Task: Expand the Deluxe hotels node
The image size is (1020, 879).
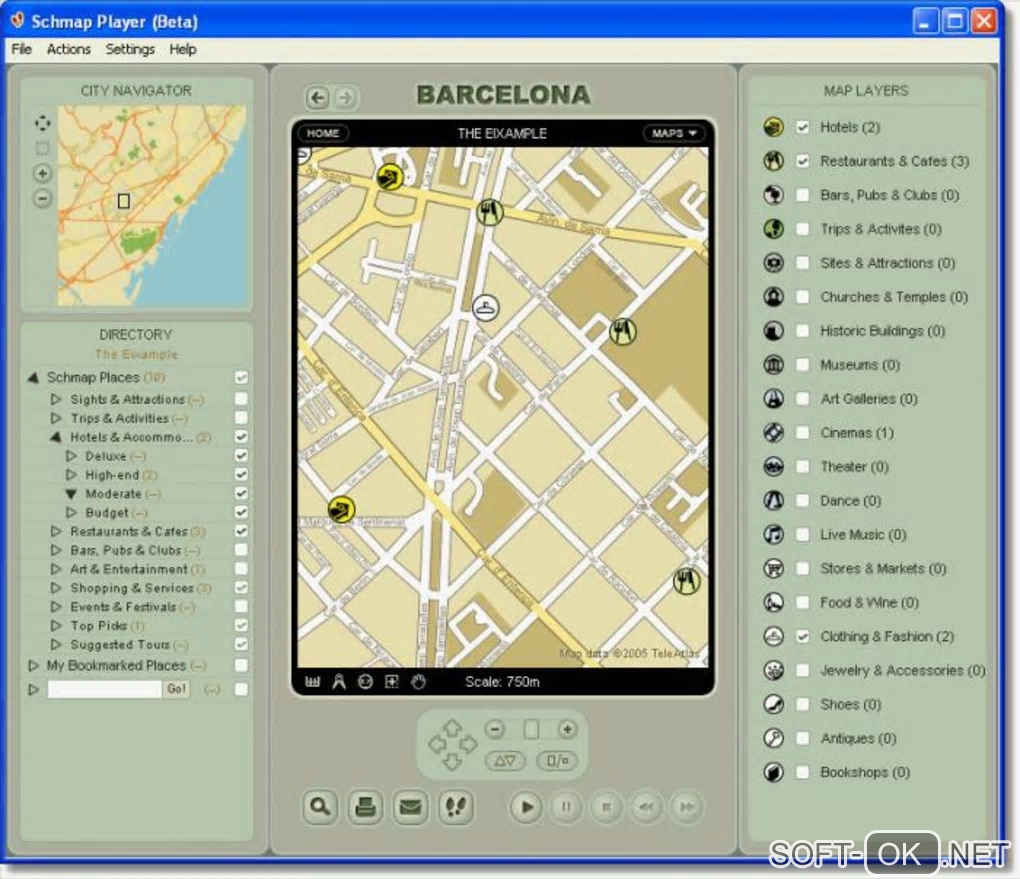Action: [72, 456]
